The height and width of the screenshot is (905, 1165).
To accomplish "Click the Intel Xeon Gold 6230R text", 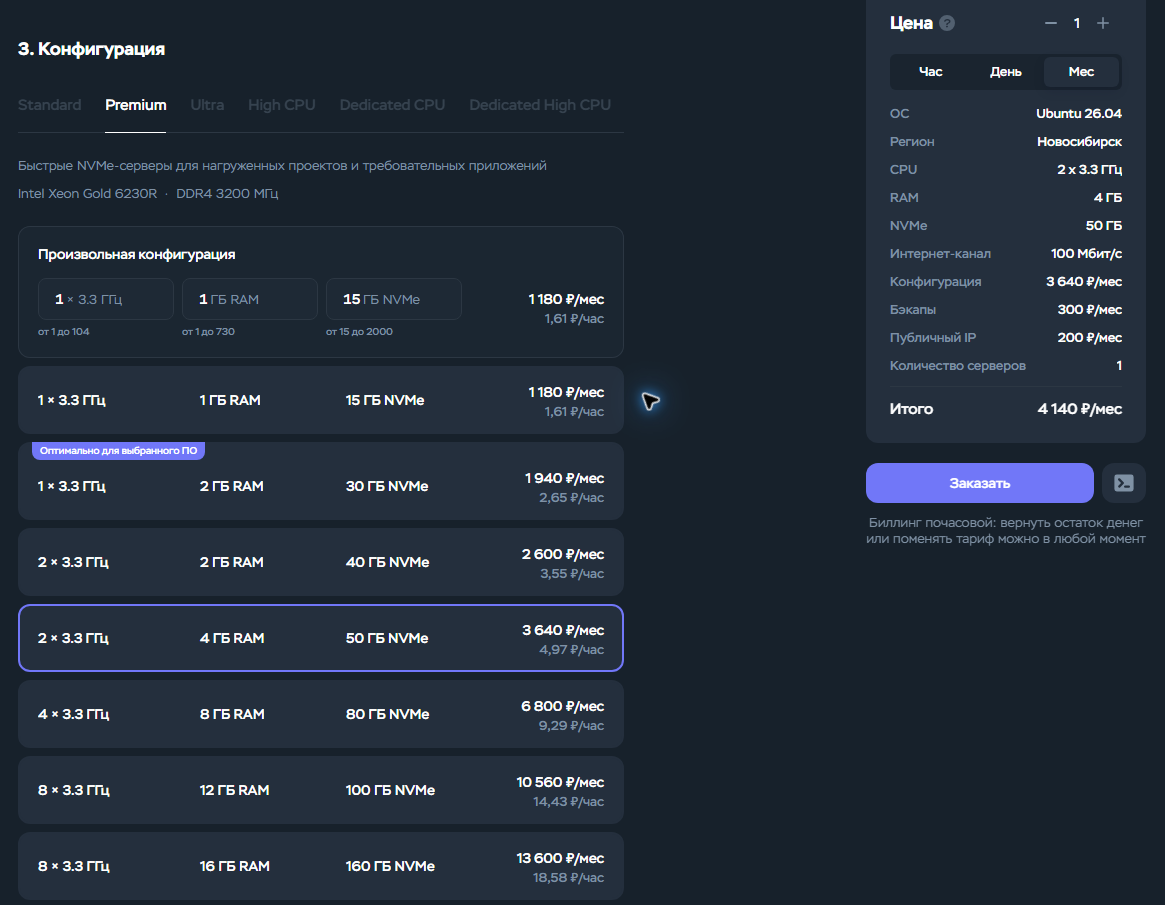I will 88,194.
